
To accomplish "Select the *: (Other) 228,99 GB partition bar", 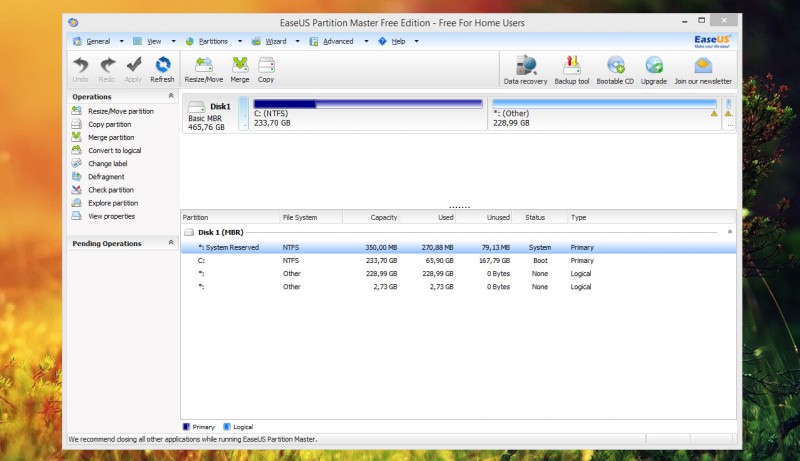I will [605, 113].
